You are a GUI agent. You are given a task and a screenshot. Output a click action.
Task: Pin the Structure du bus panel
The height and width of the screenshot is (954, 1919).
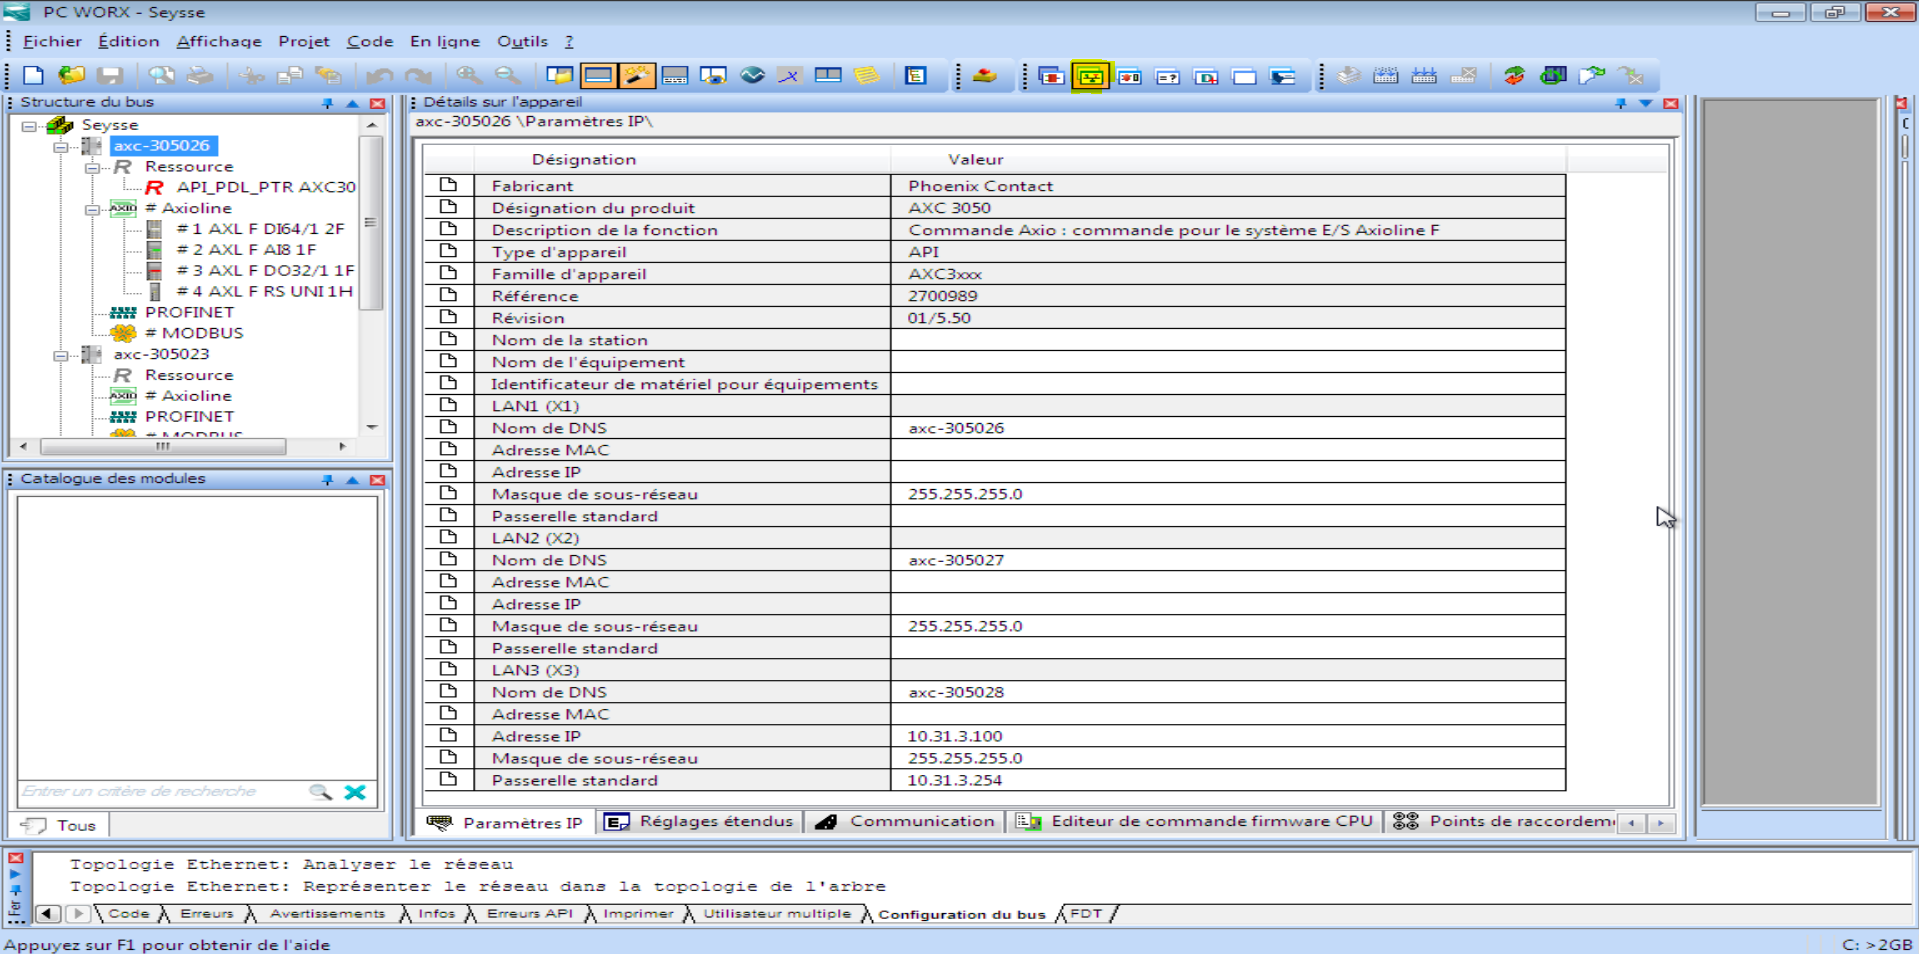pyautogui.click(x=327, y=103)
